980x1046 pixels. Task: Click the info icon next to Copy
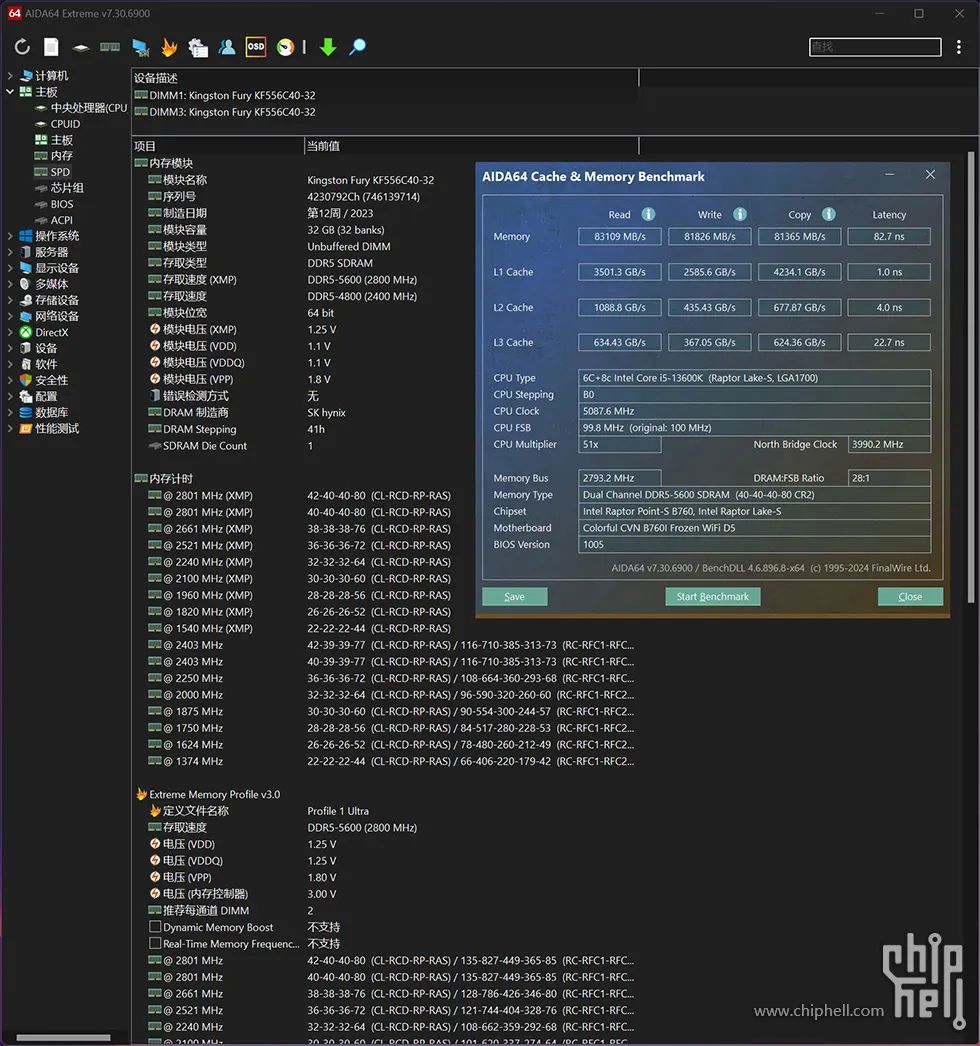point(829,214)
